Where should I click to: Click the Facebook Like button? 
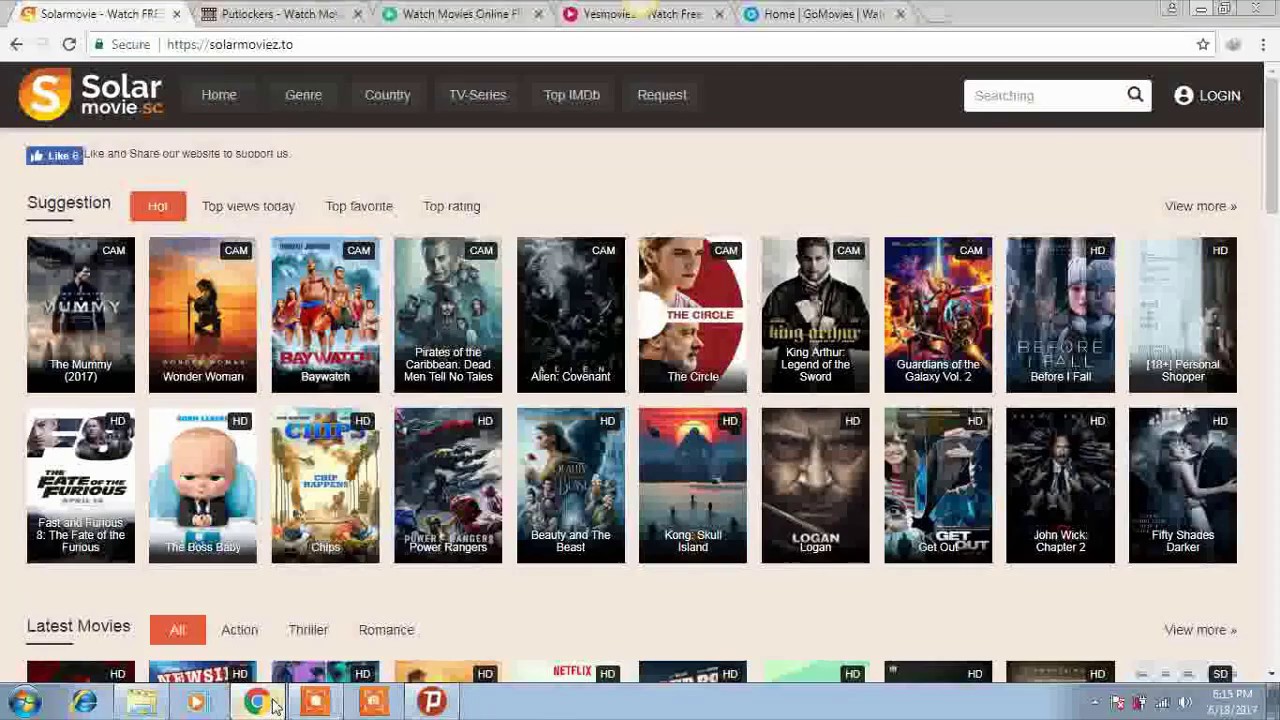54,155
